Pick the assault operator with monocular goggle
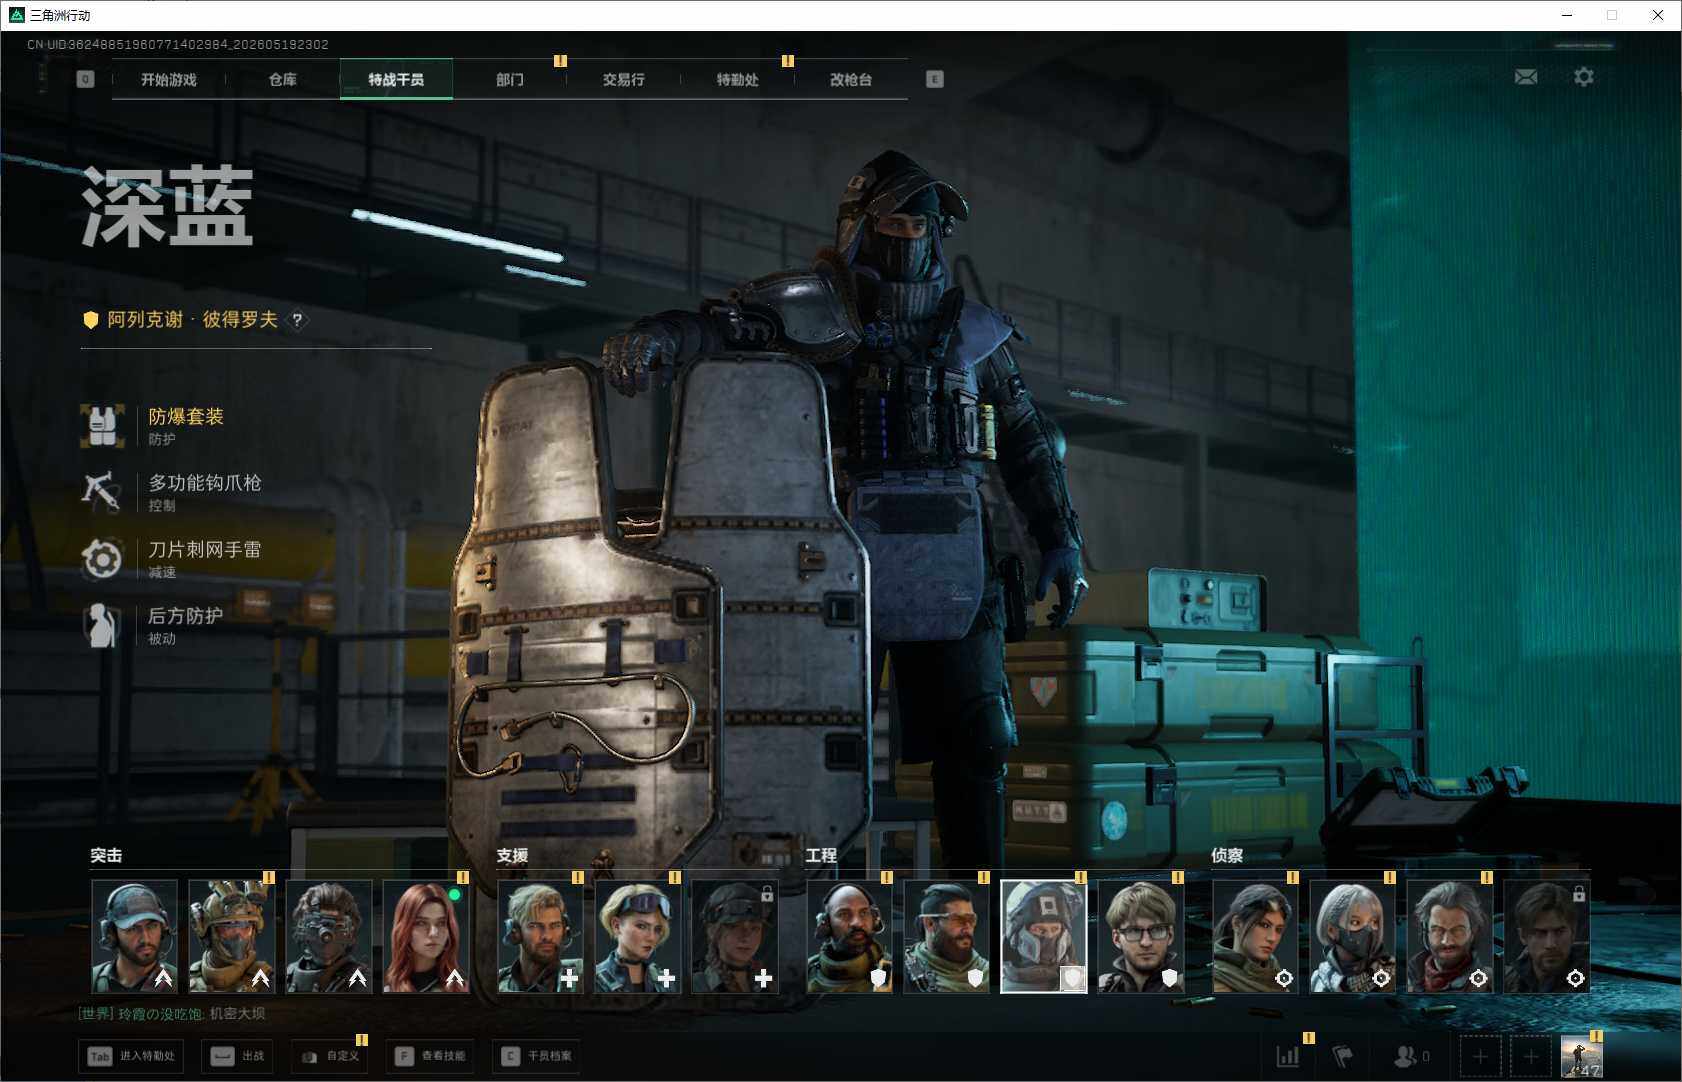Image resolution: width=1682 pixels, height=1082 pixels. pos(328,936)
